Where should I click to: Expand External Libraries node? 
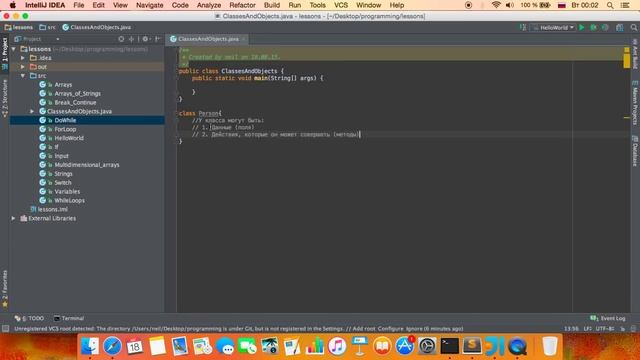coord(14,218)
